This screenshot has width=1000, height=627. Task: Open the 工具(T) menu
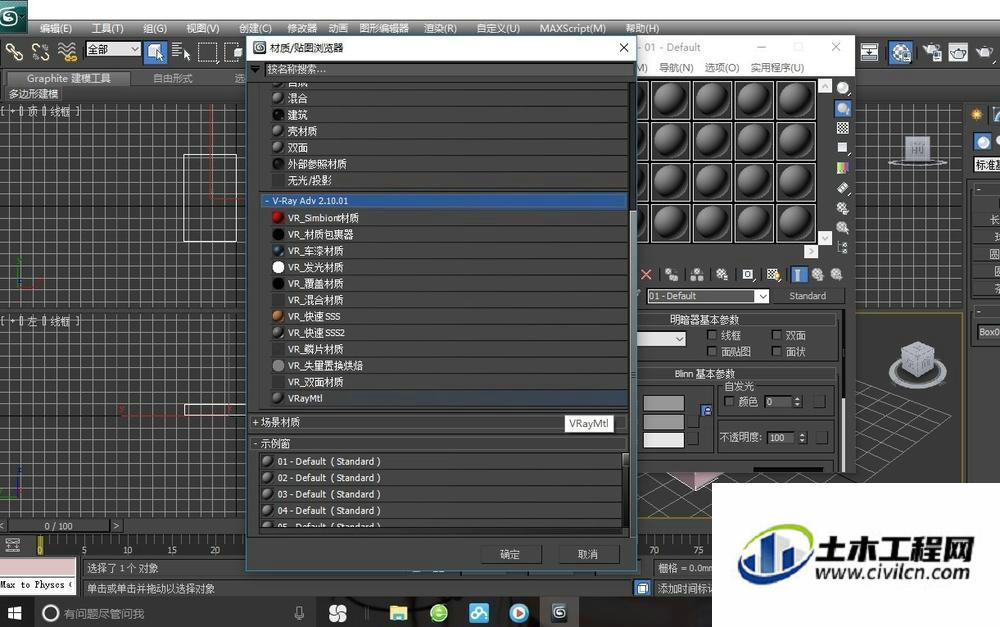[107, 28]
